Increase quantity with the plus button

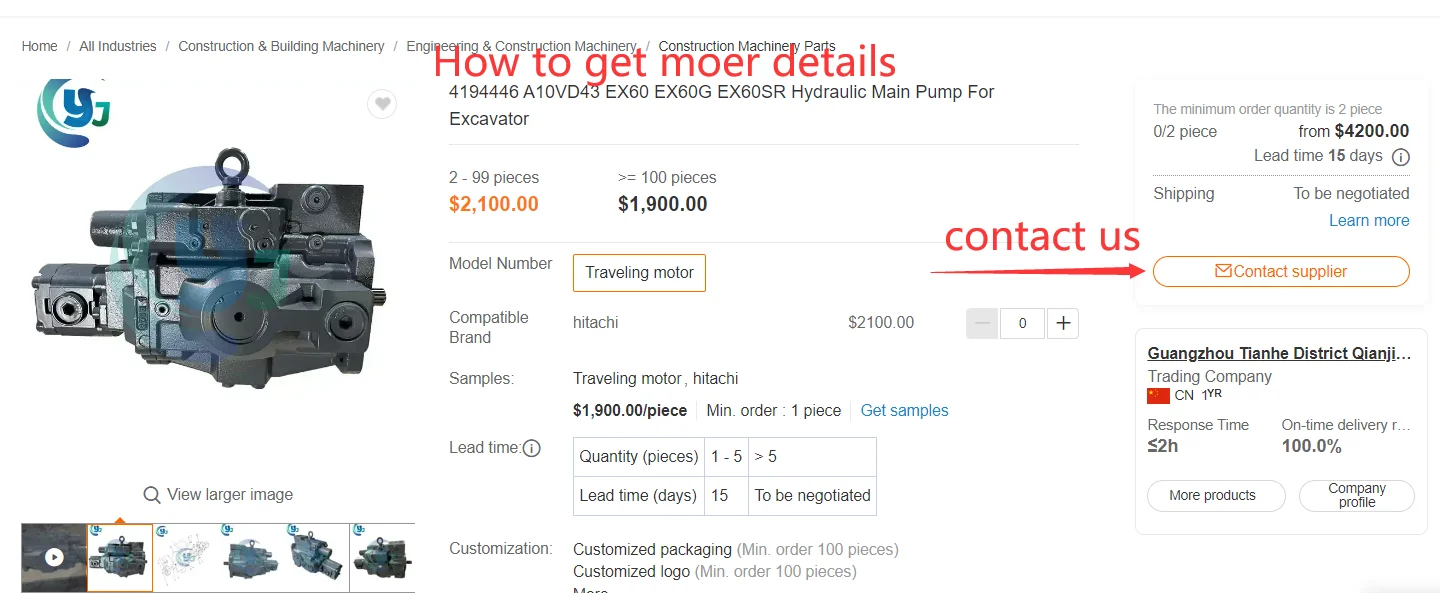1063,323
